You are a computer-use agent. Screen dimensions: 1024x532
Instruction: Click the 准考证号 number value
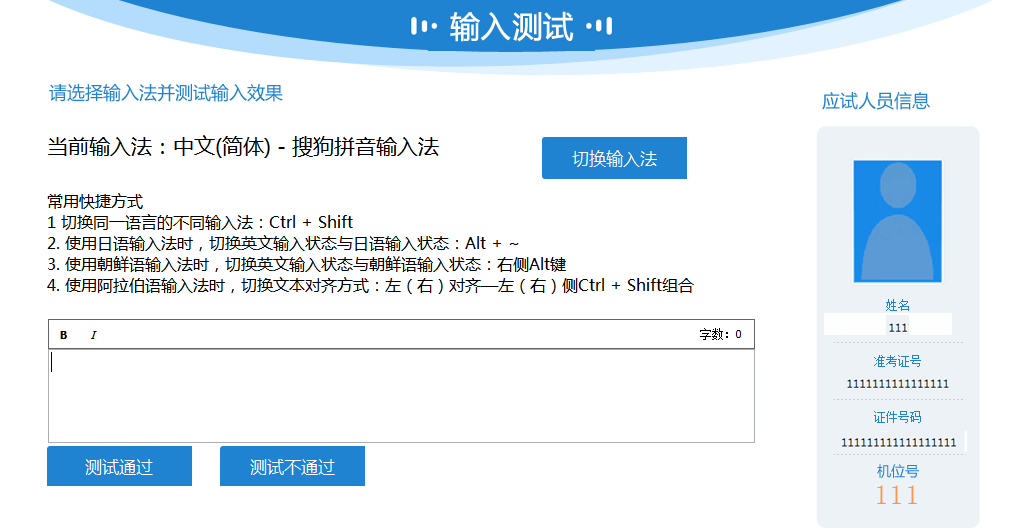click(x=897, y=384)
